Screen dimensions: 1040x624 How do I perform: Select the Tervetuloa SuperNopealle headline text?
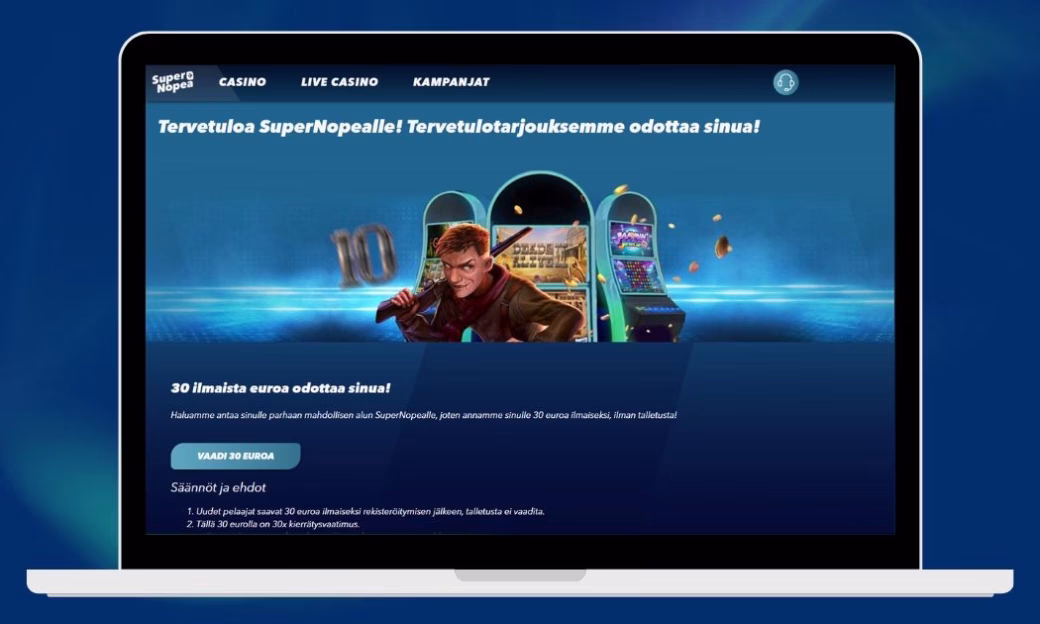pos(458,127)
